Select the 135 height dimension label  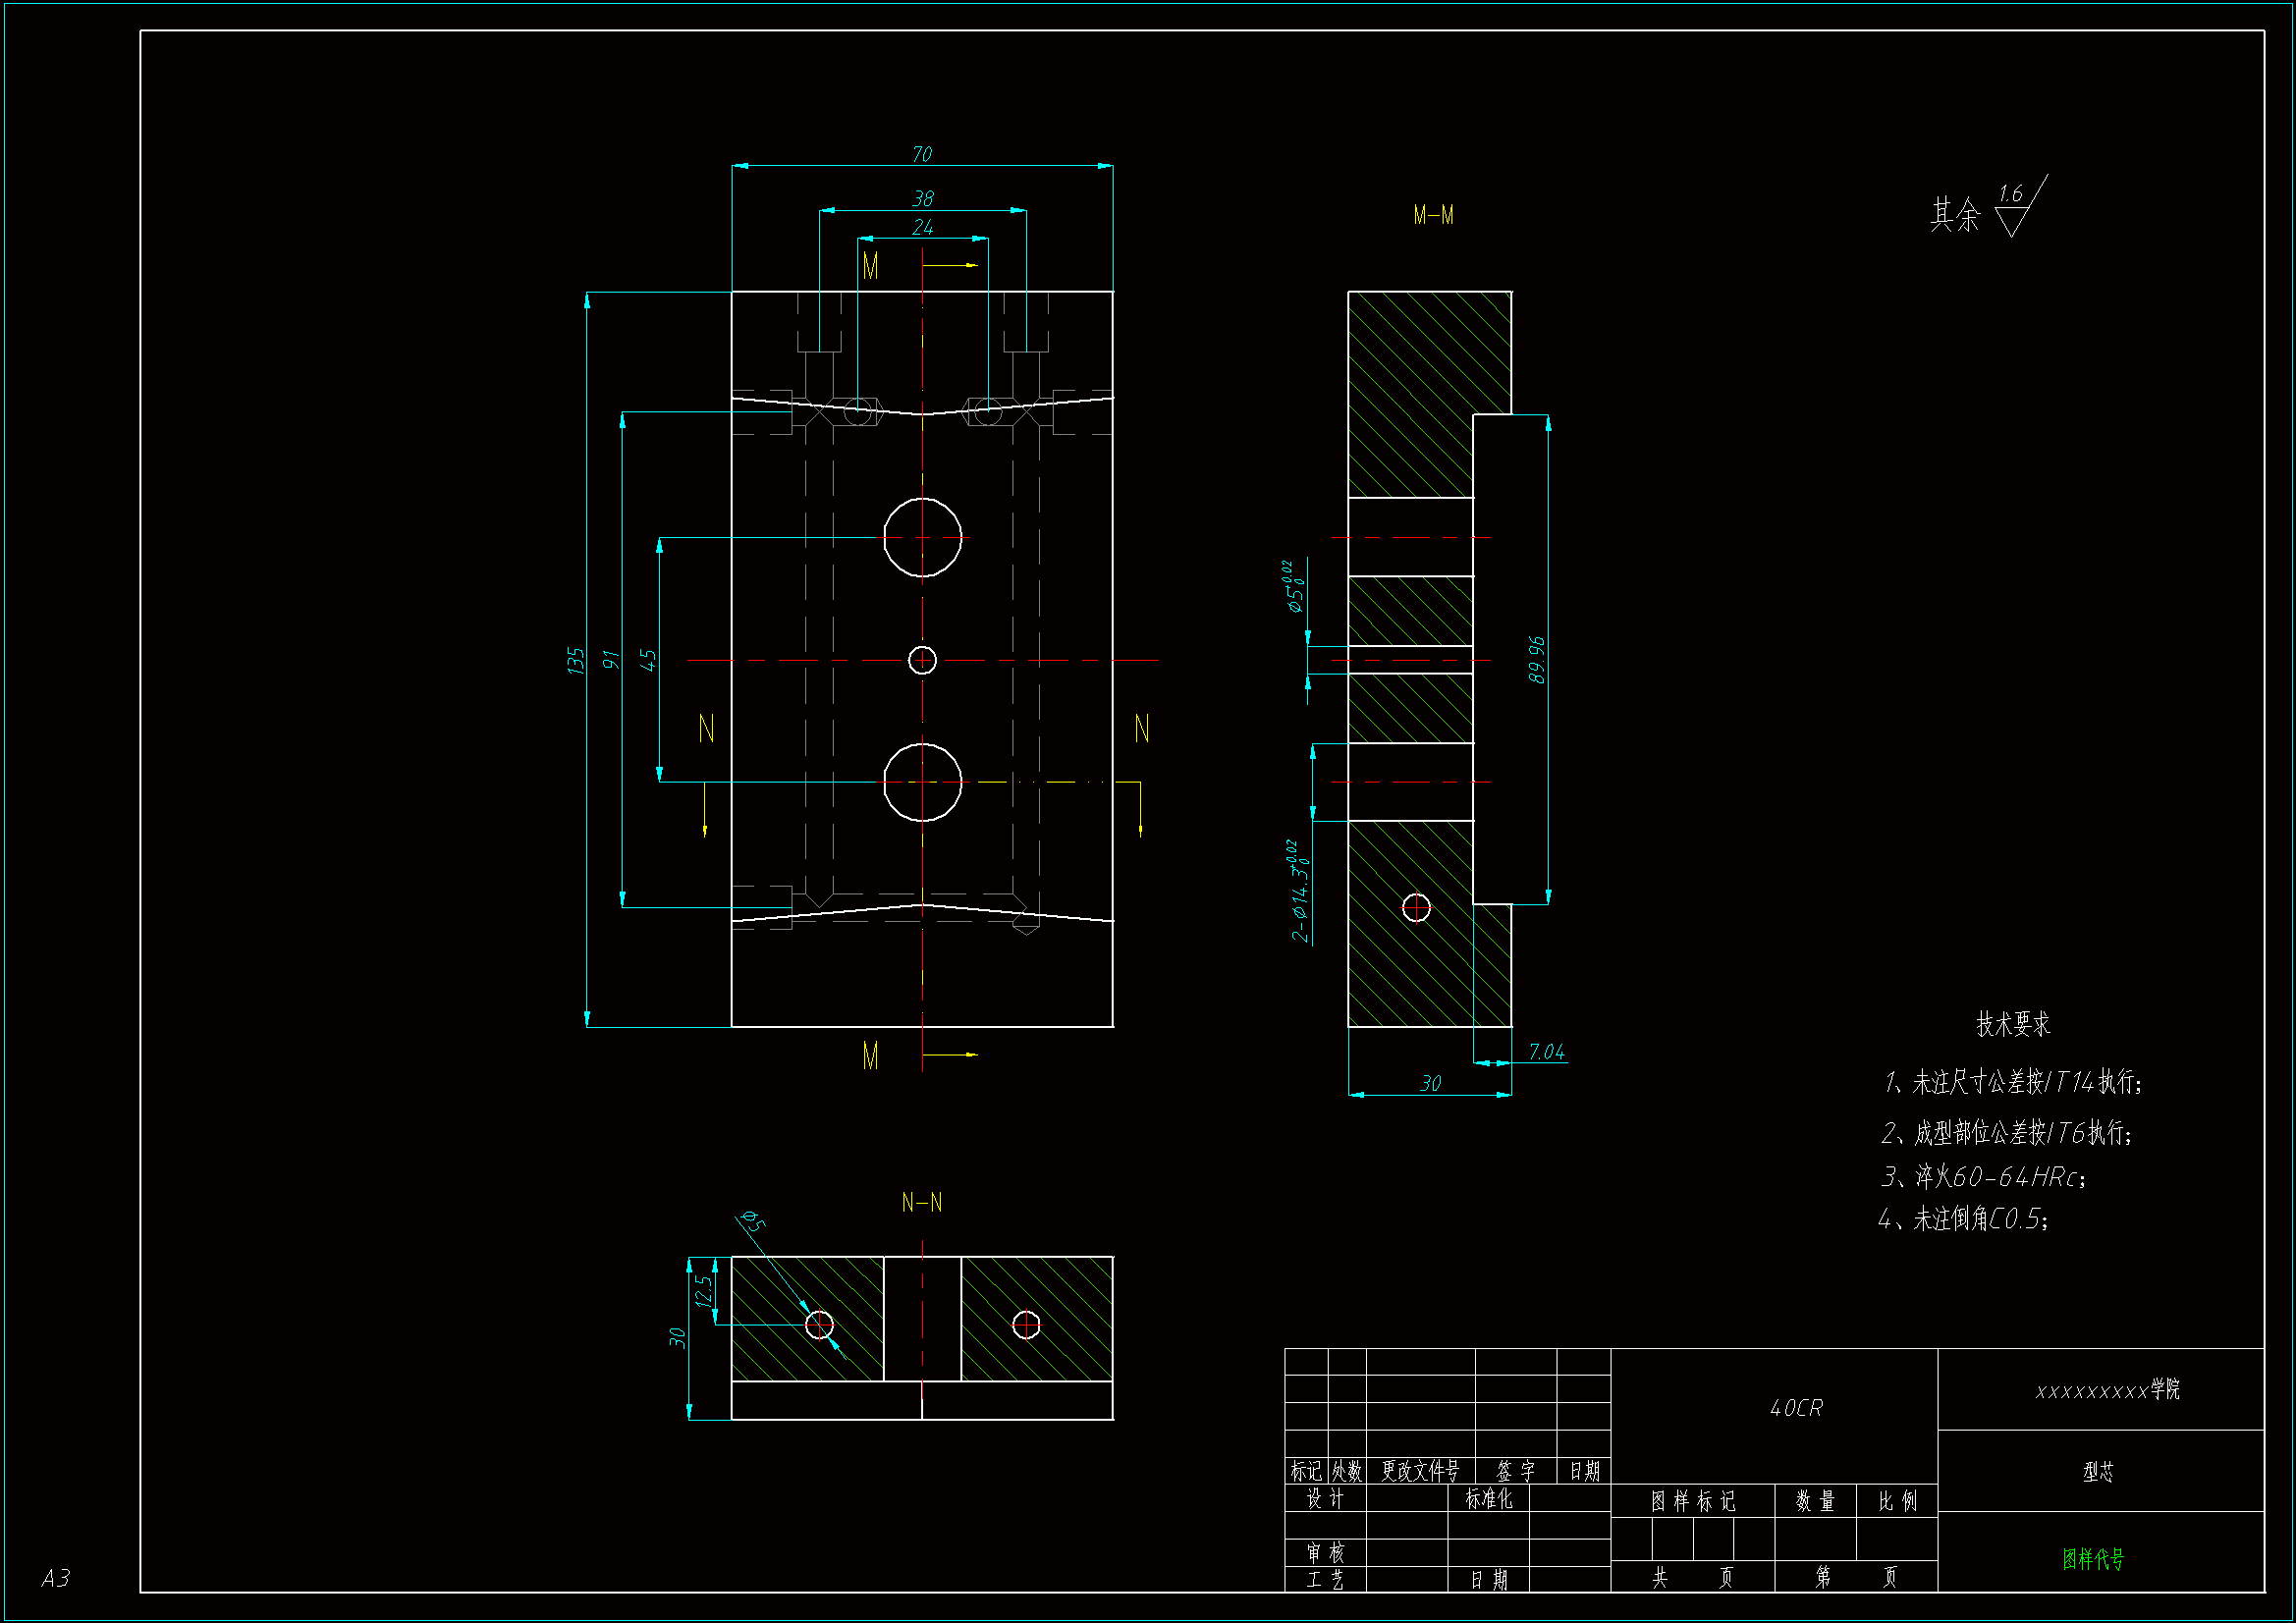(x=575, y=660)
